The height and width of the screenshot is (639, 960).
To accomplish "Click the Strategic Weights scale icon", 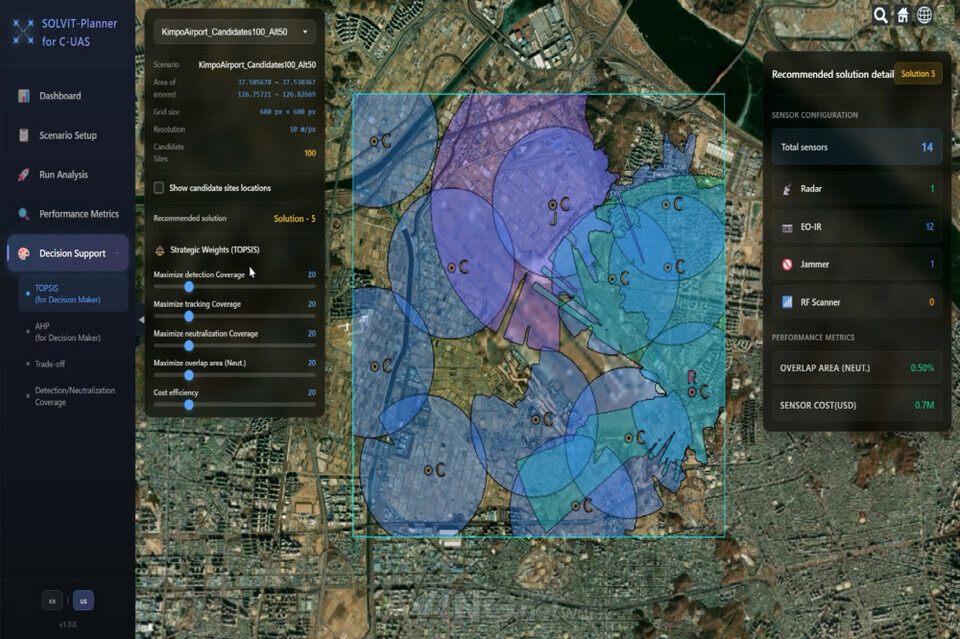I will coord(160,250).
